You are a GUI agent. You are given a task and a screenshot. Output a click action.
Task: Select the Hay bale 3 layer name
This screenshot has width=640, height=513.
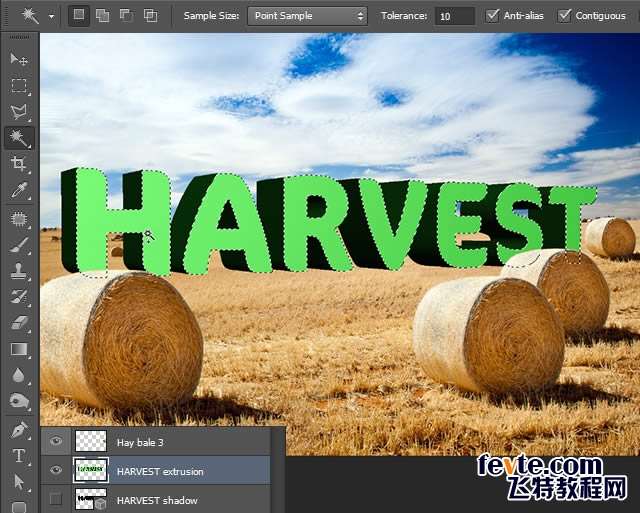tap(140, 442)
